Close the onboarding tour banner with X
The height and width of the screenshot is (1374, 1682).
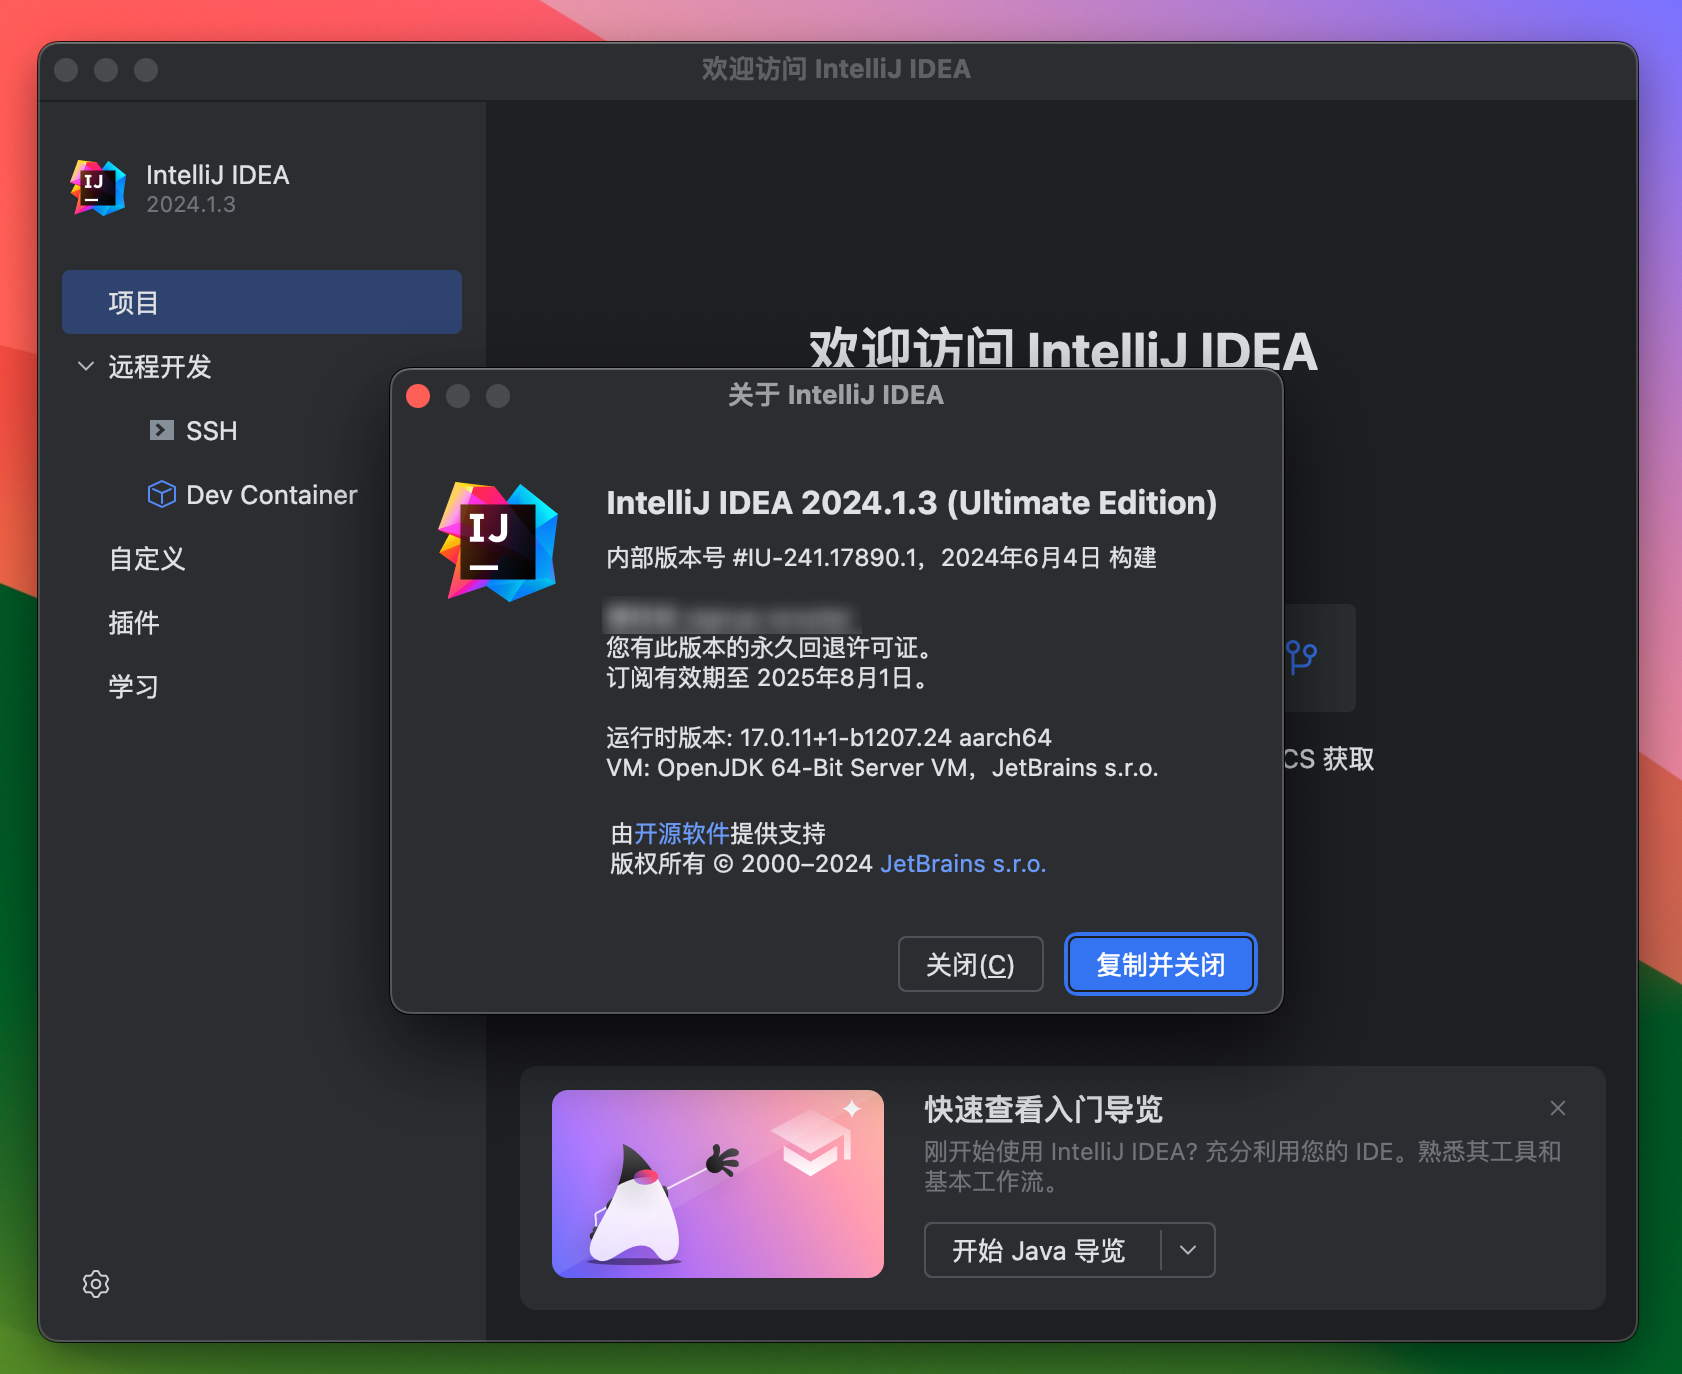point(1557,1108)
